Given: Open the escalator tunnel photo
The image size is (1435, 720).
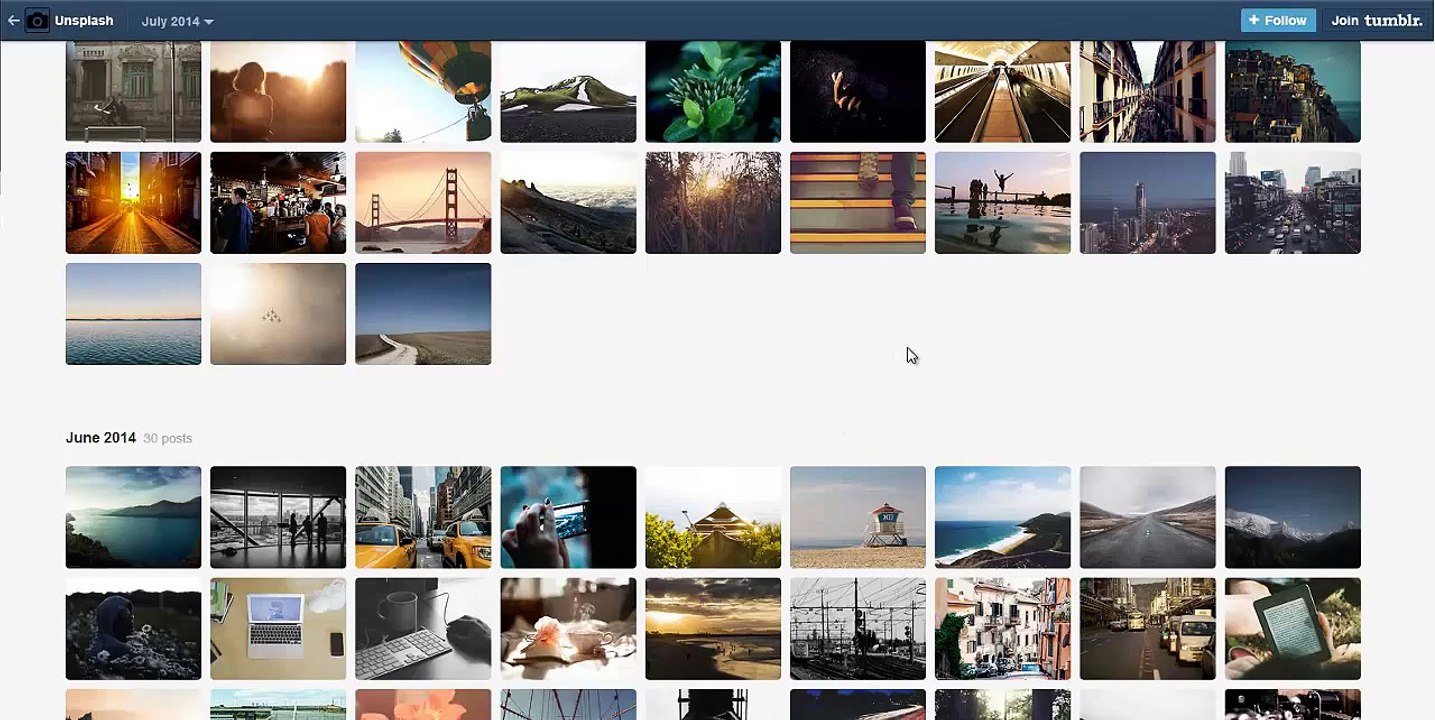Looking at the screenshot, I should (1003, 91).
